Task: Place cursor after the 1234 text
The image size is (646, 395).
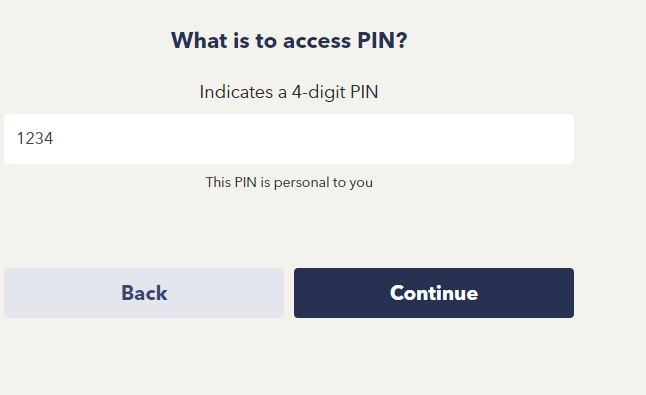Action: click(54, 138)
